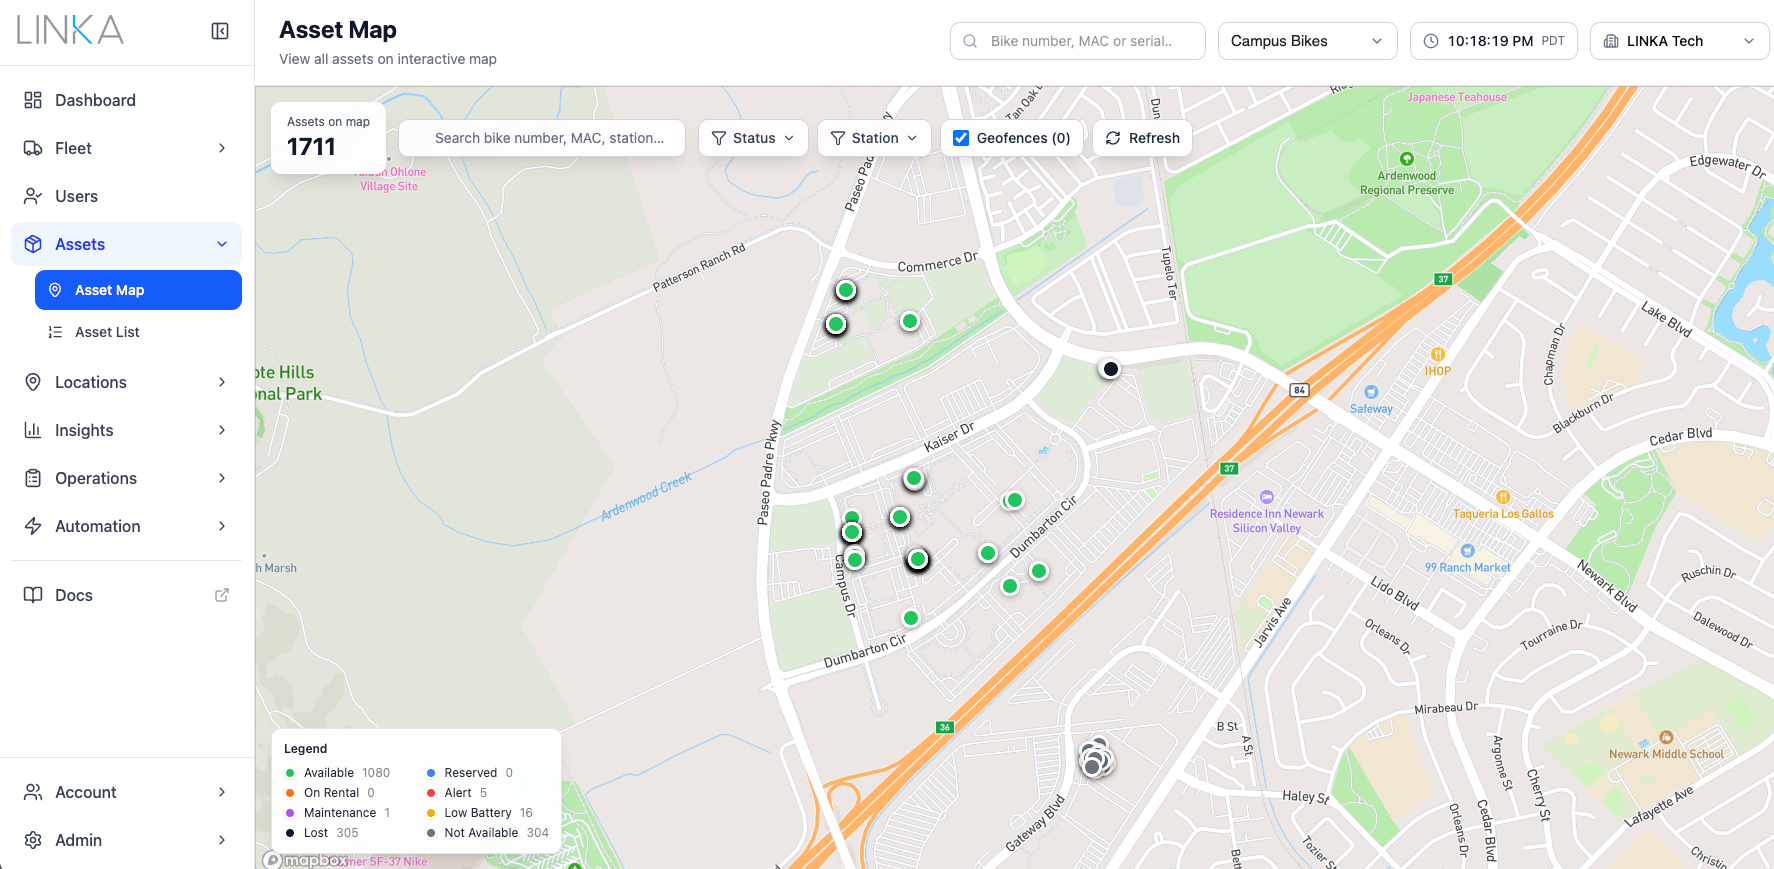1774x869 pixels.
Task: Click the Automation lightning bolt icon
Action: [33, 526]
